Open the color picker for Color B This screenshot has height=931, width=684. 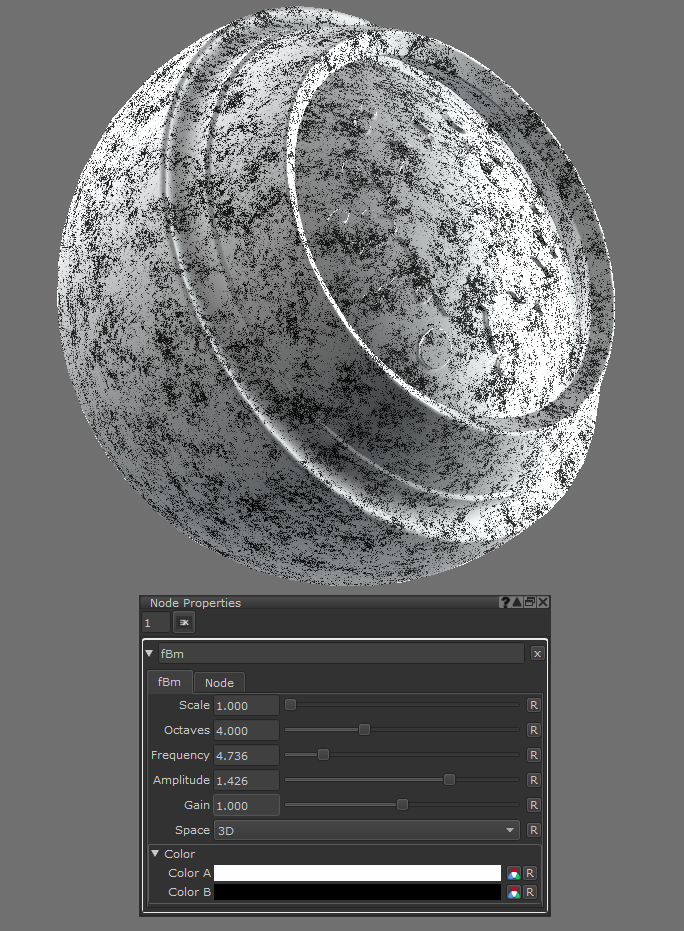point(513,892)
